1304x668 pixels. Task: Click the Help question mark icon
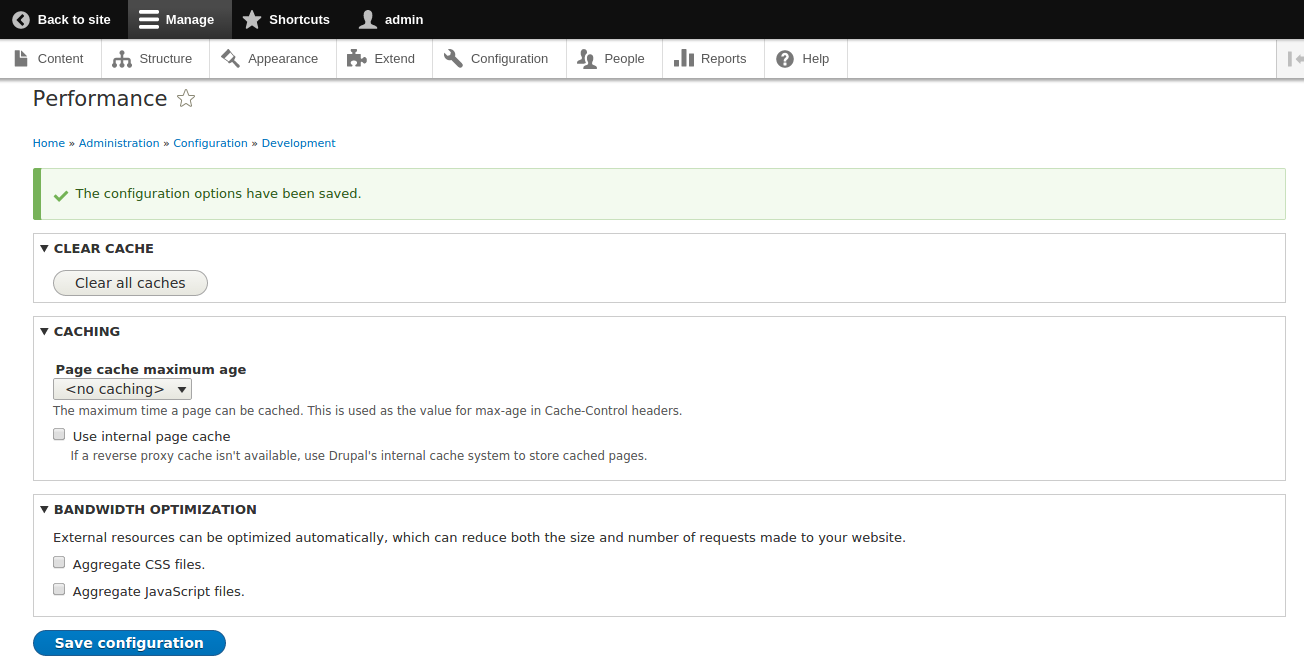point(785,59)
